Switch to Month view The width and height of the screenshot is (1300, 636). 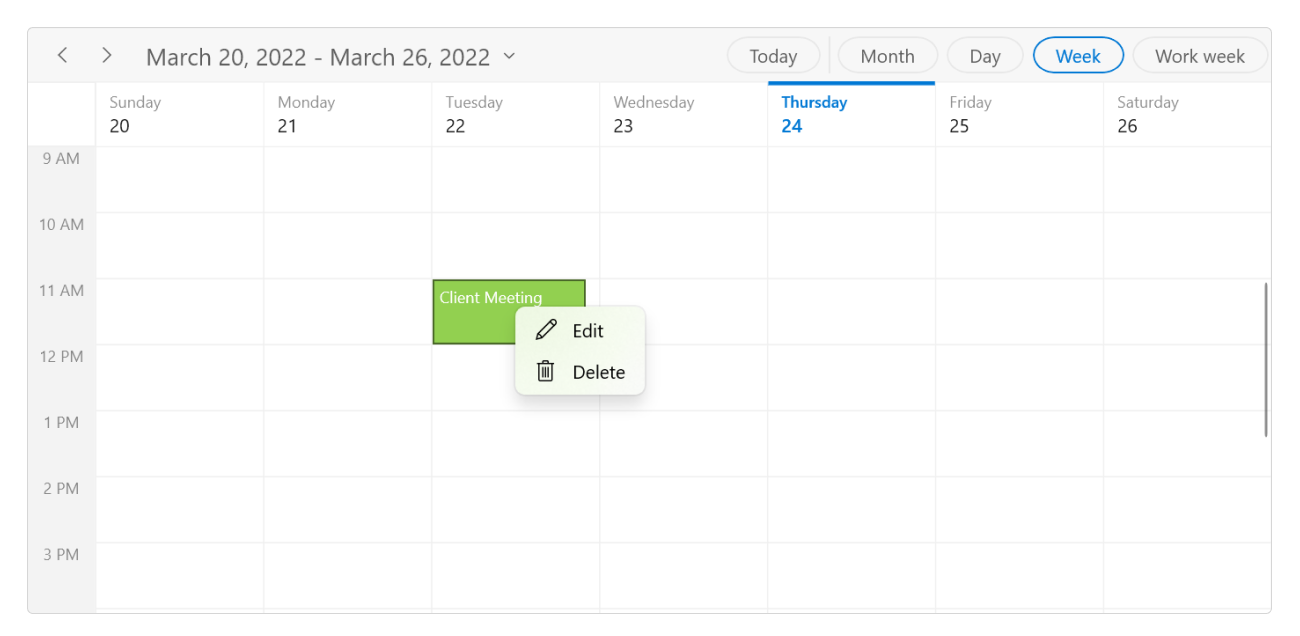pos(887,55)
